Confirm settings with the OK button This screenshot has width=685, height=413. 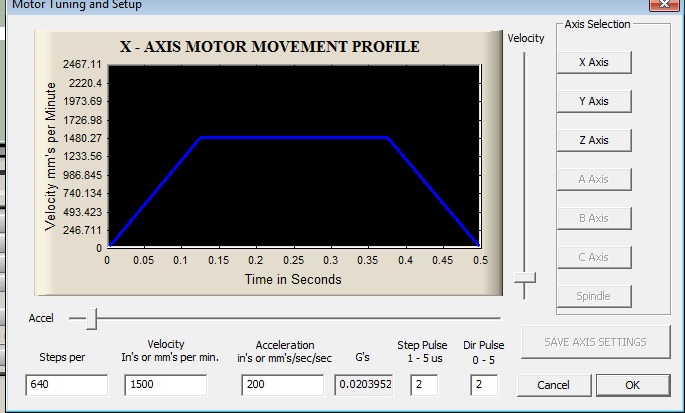633,385
